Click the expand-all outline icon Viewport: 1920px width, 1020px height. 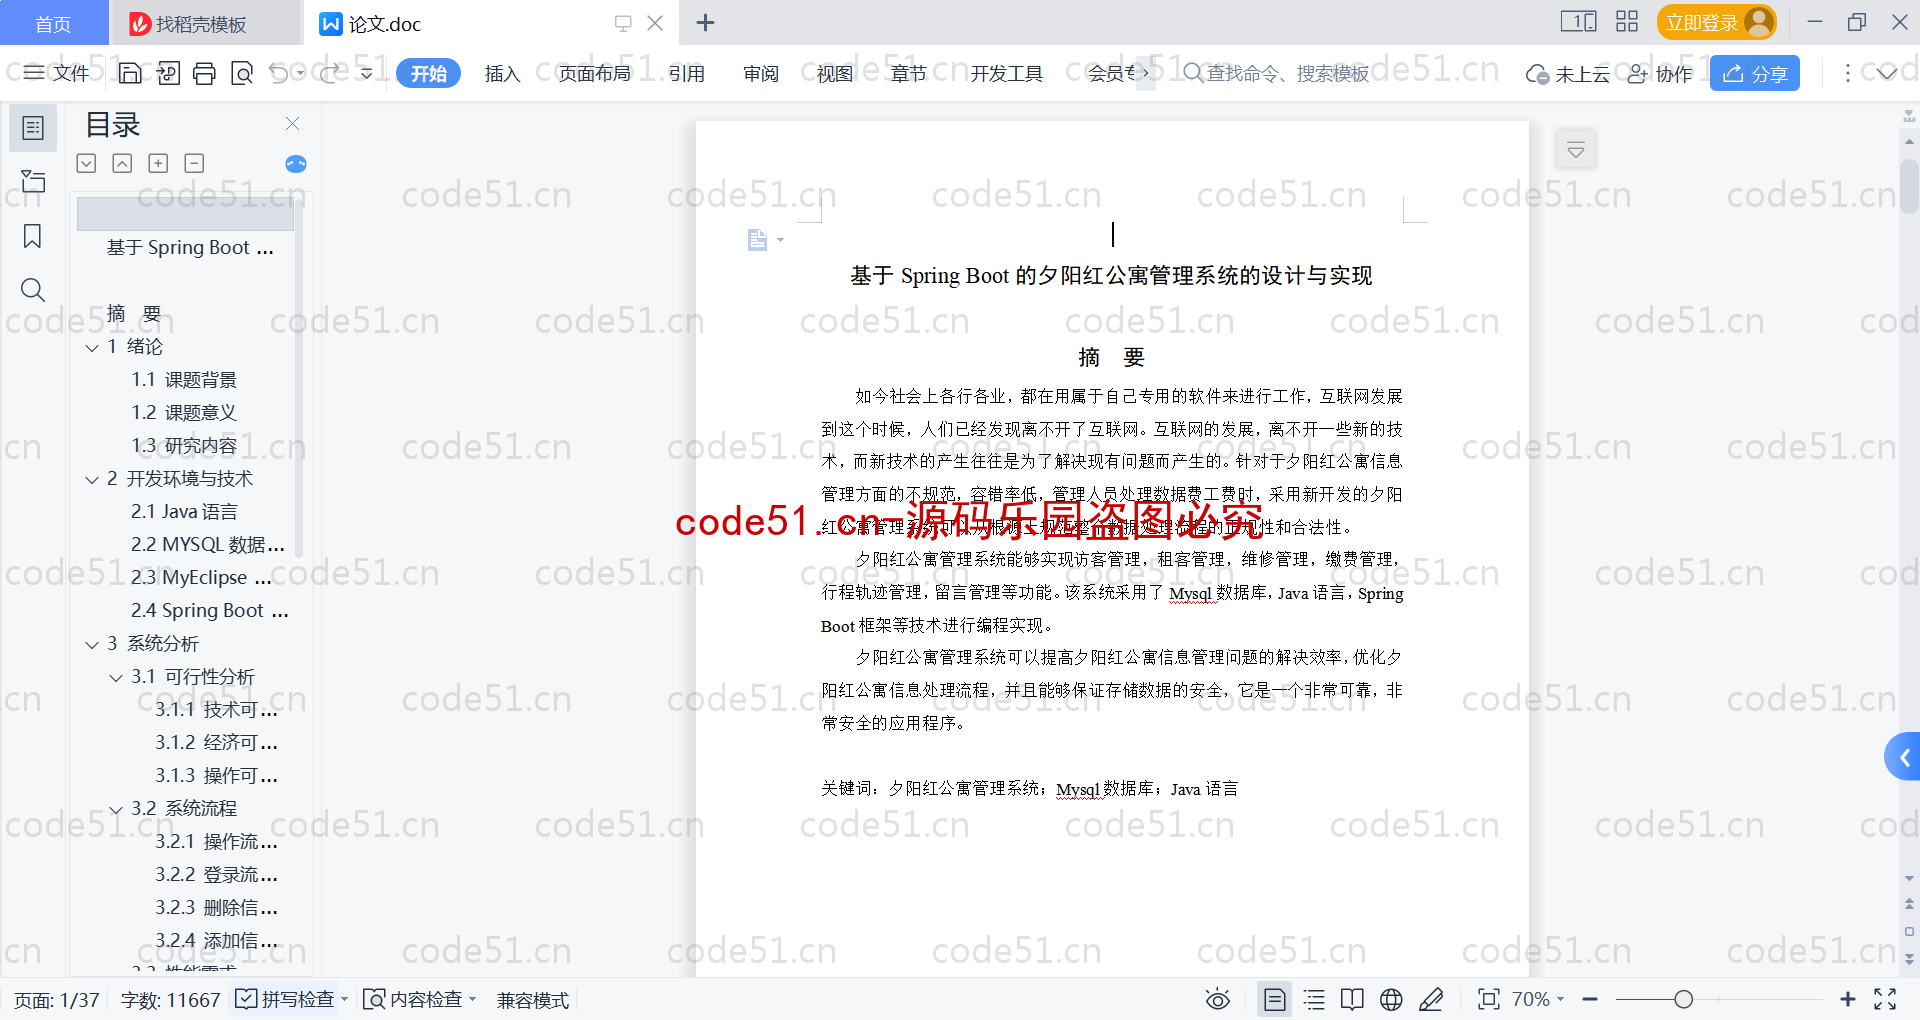(x=86, y=163)
